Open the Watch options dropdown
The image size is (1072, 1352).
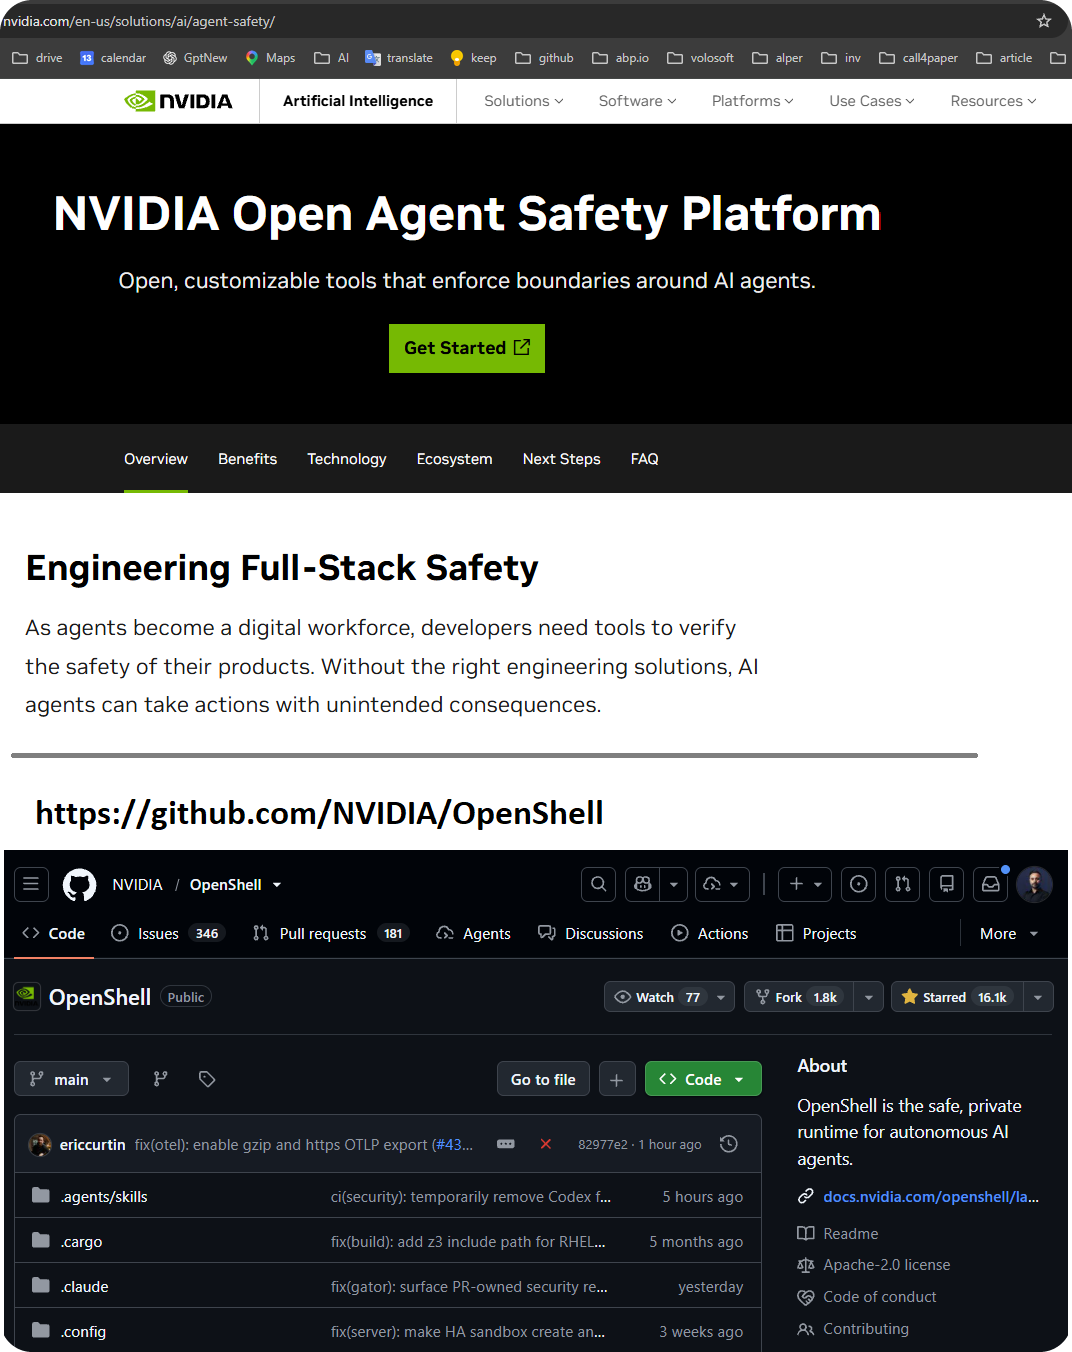pyautogui.click(x=721, y=997)
